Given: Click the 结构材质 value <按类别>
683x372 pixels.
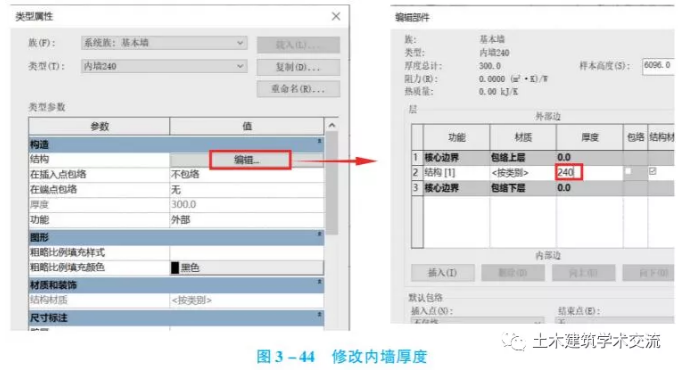Looking at the screenshot, I should 247,300.
